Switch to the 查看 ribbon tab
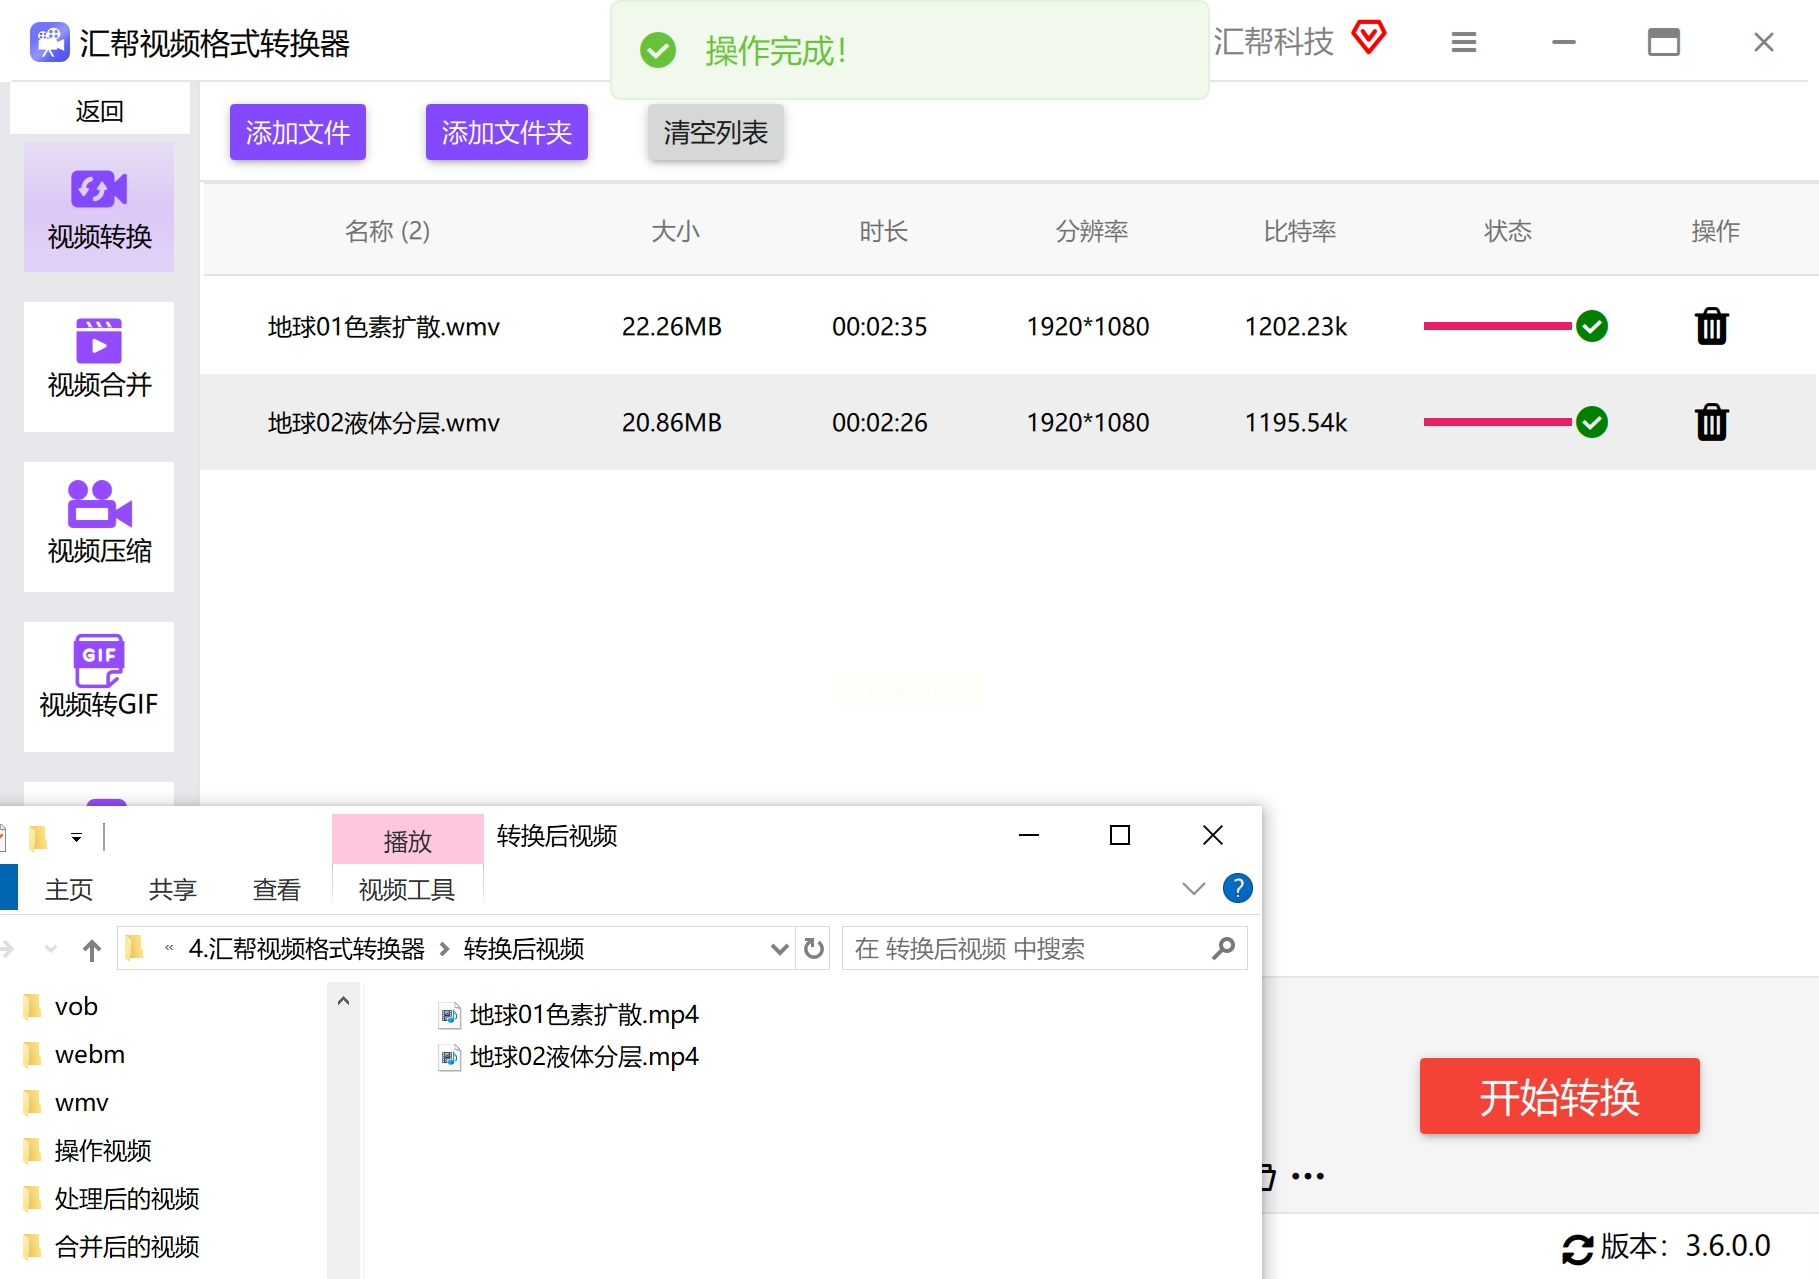The image size is (1819, 1279). tap(276, 889)
